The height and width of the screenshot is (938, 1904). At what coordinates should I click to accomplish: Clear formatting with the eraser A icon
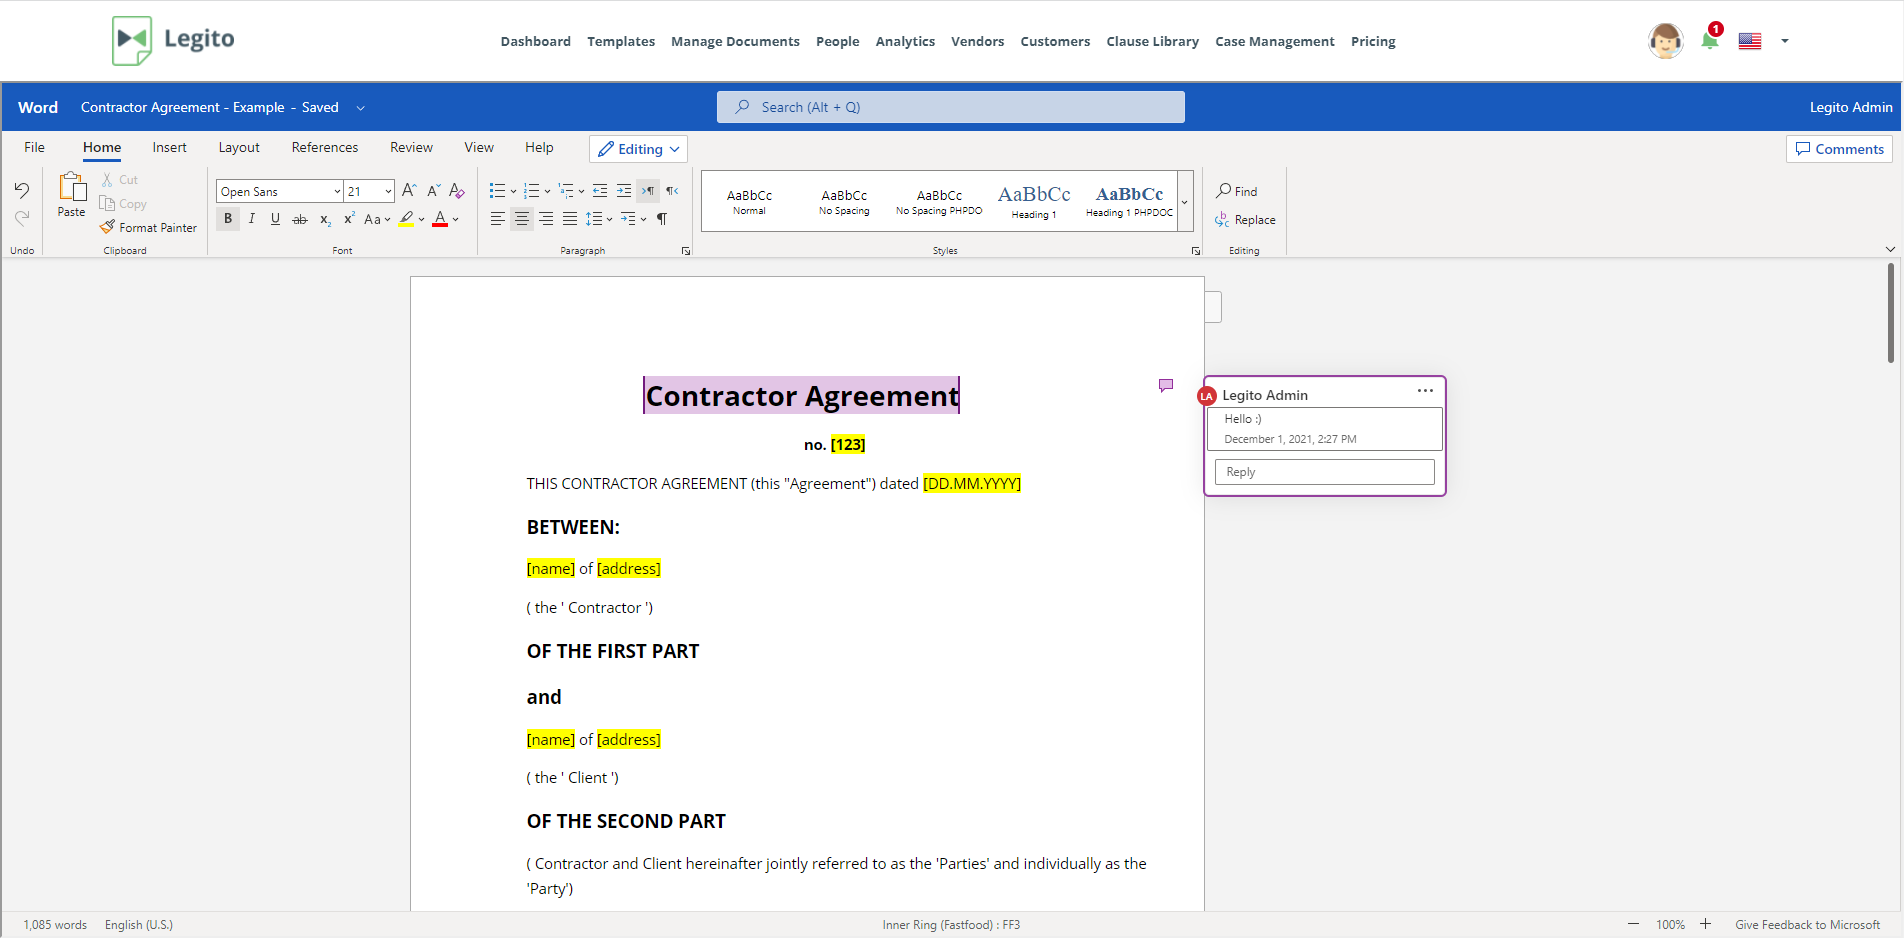click(x=457, y=190)
